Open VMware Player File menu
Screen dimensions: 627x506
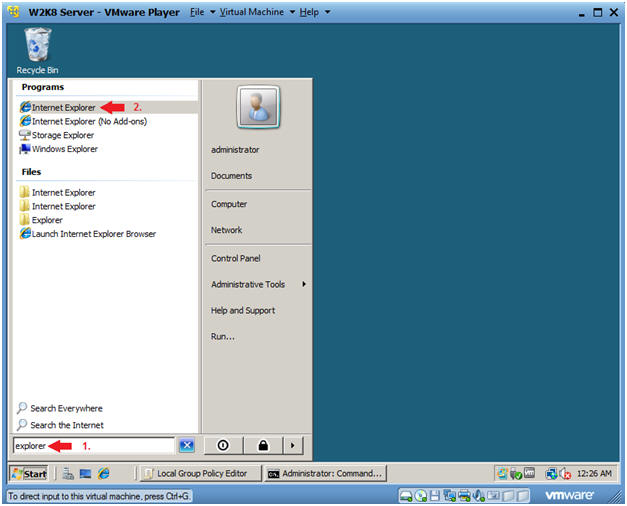202,12
